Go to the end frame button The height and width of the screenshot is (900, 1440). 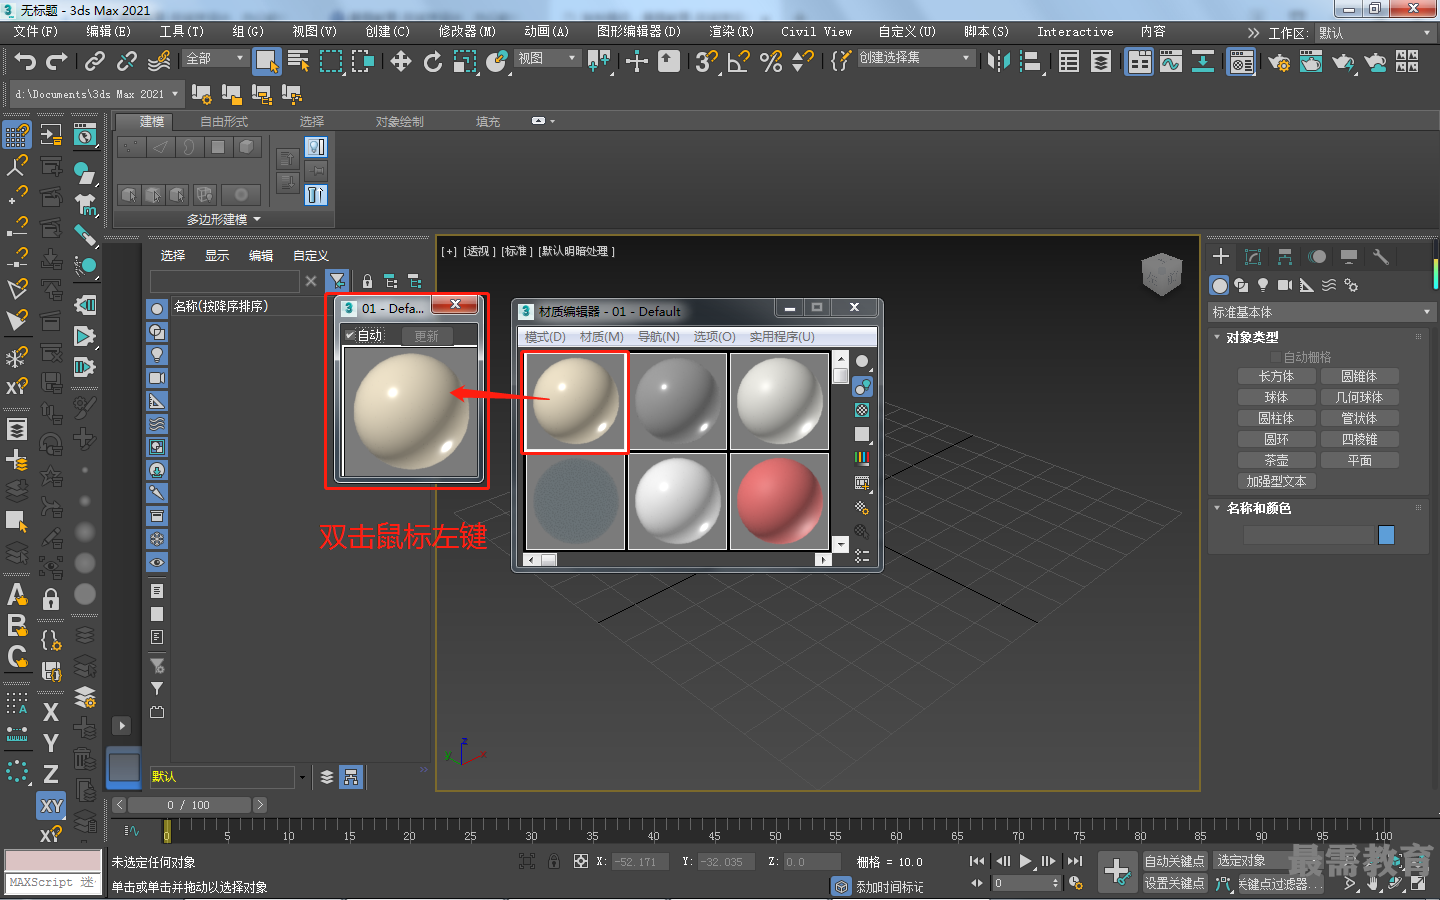(1075, 861)
